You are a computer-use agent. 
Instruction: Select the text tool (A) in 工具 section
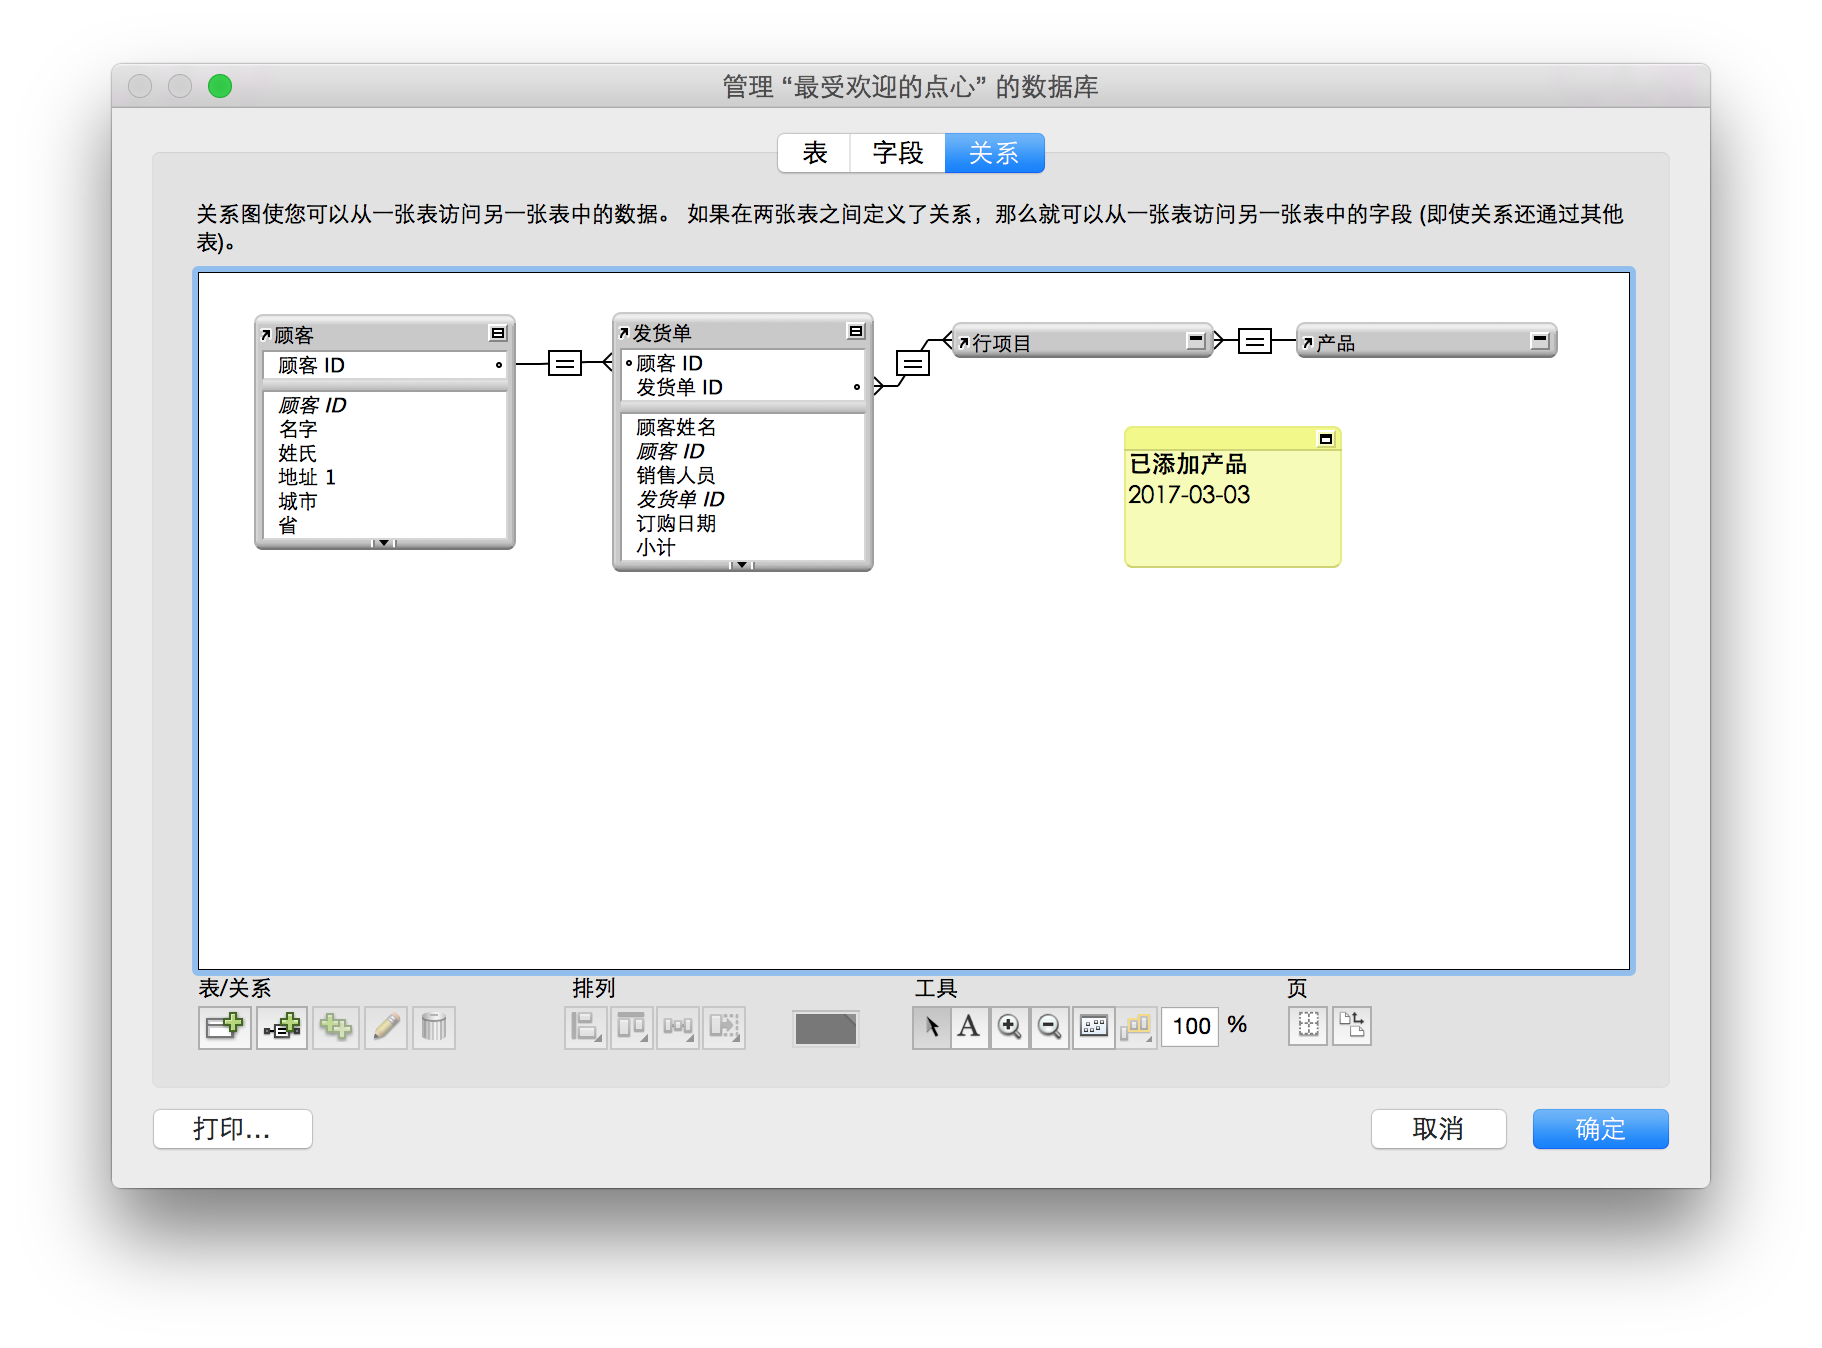(969, 1027)
